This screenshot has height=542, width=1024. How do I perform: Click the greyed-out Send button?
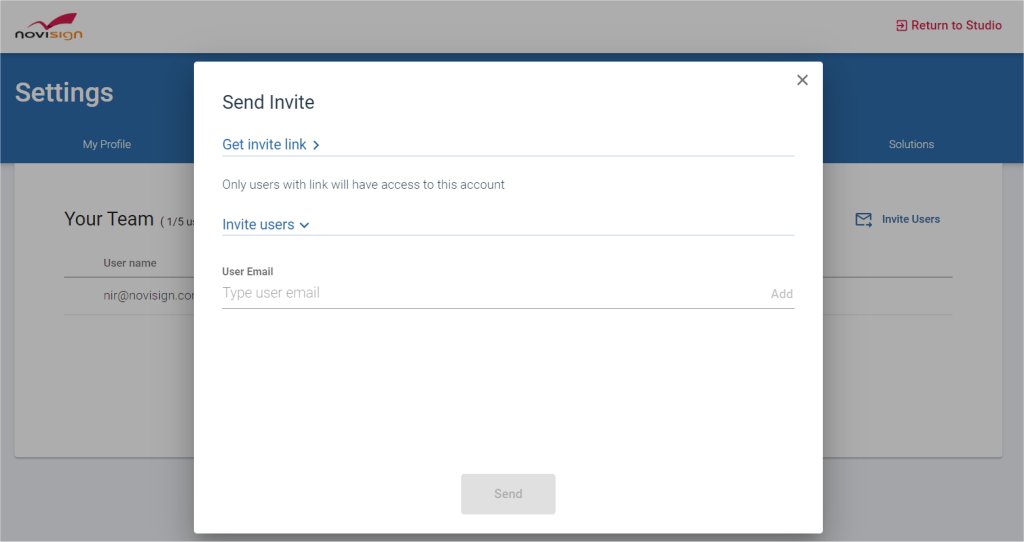(508, 494)
